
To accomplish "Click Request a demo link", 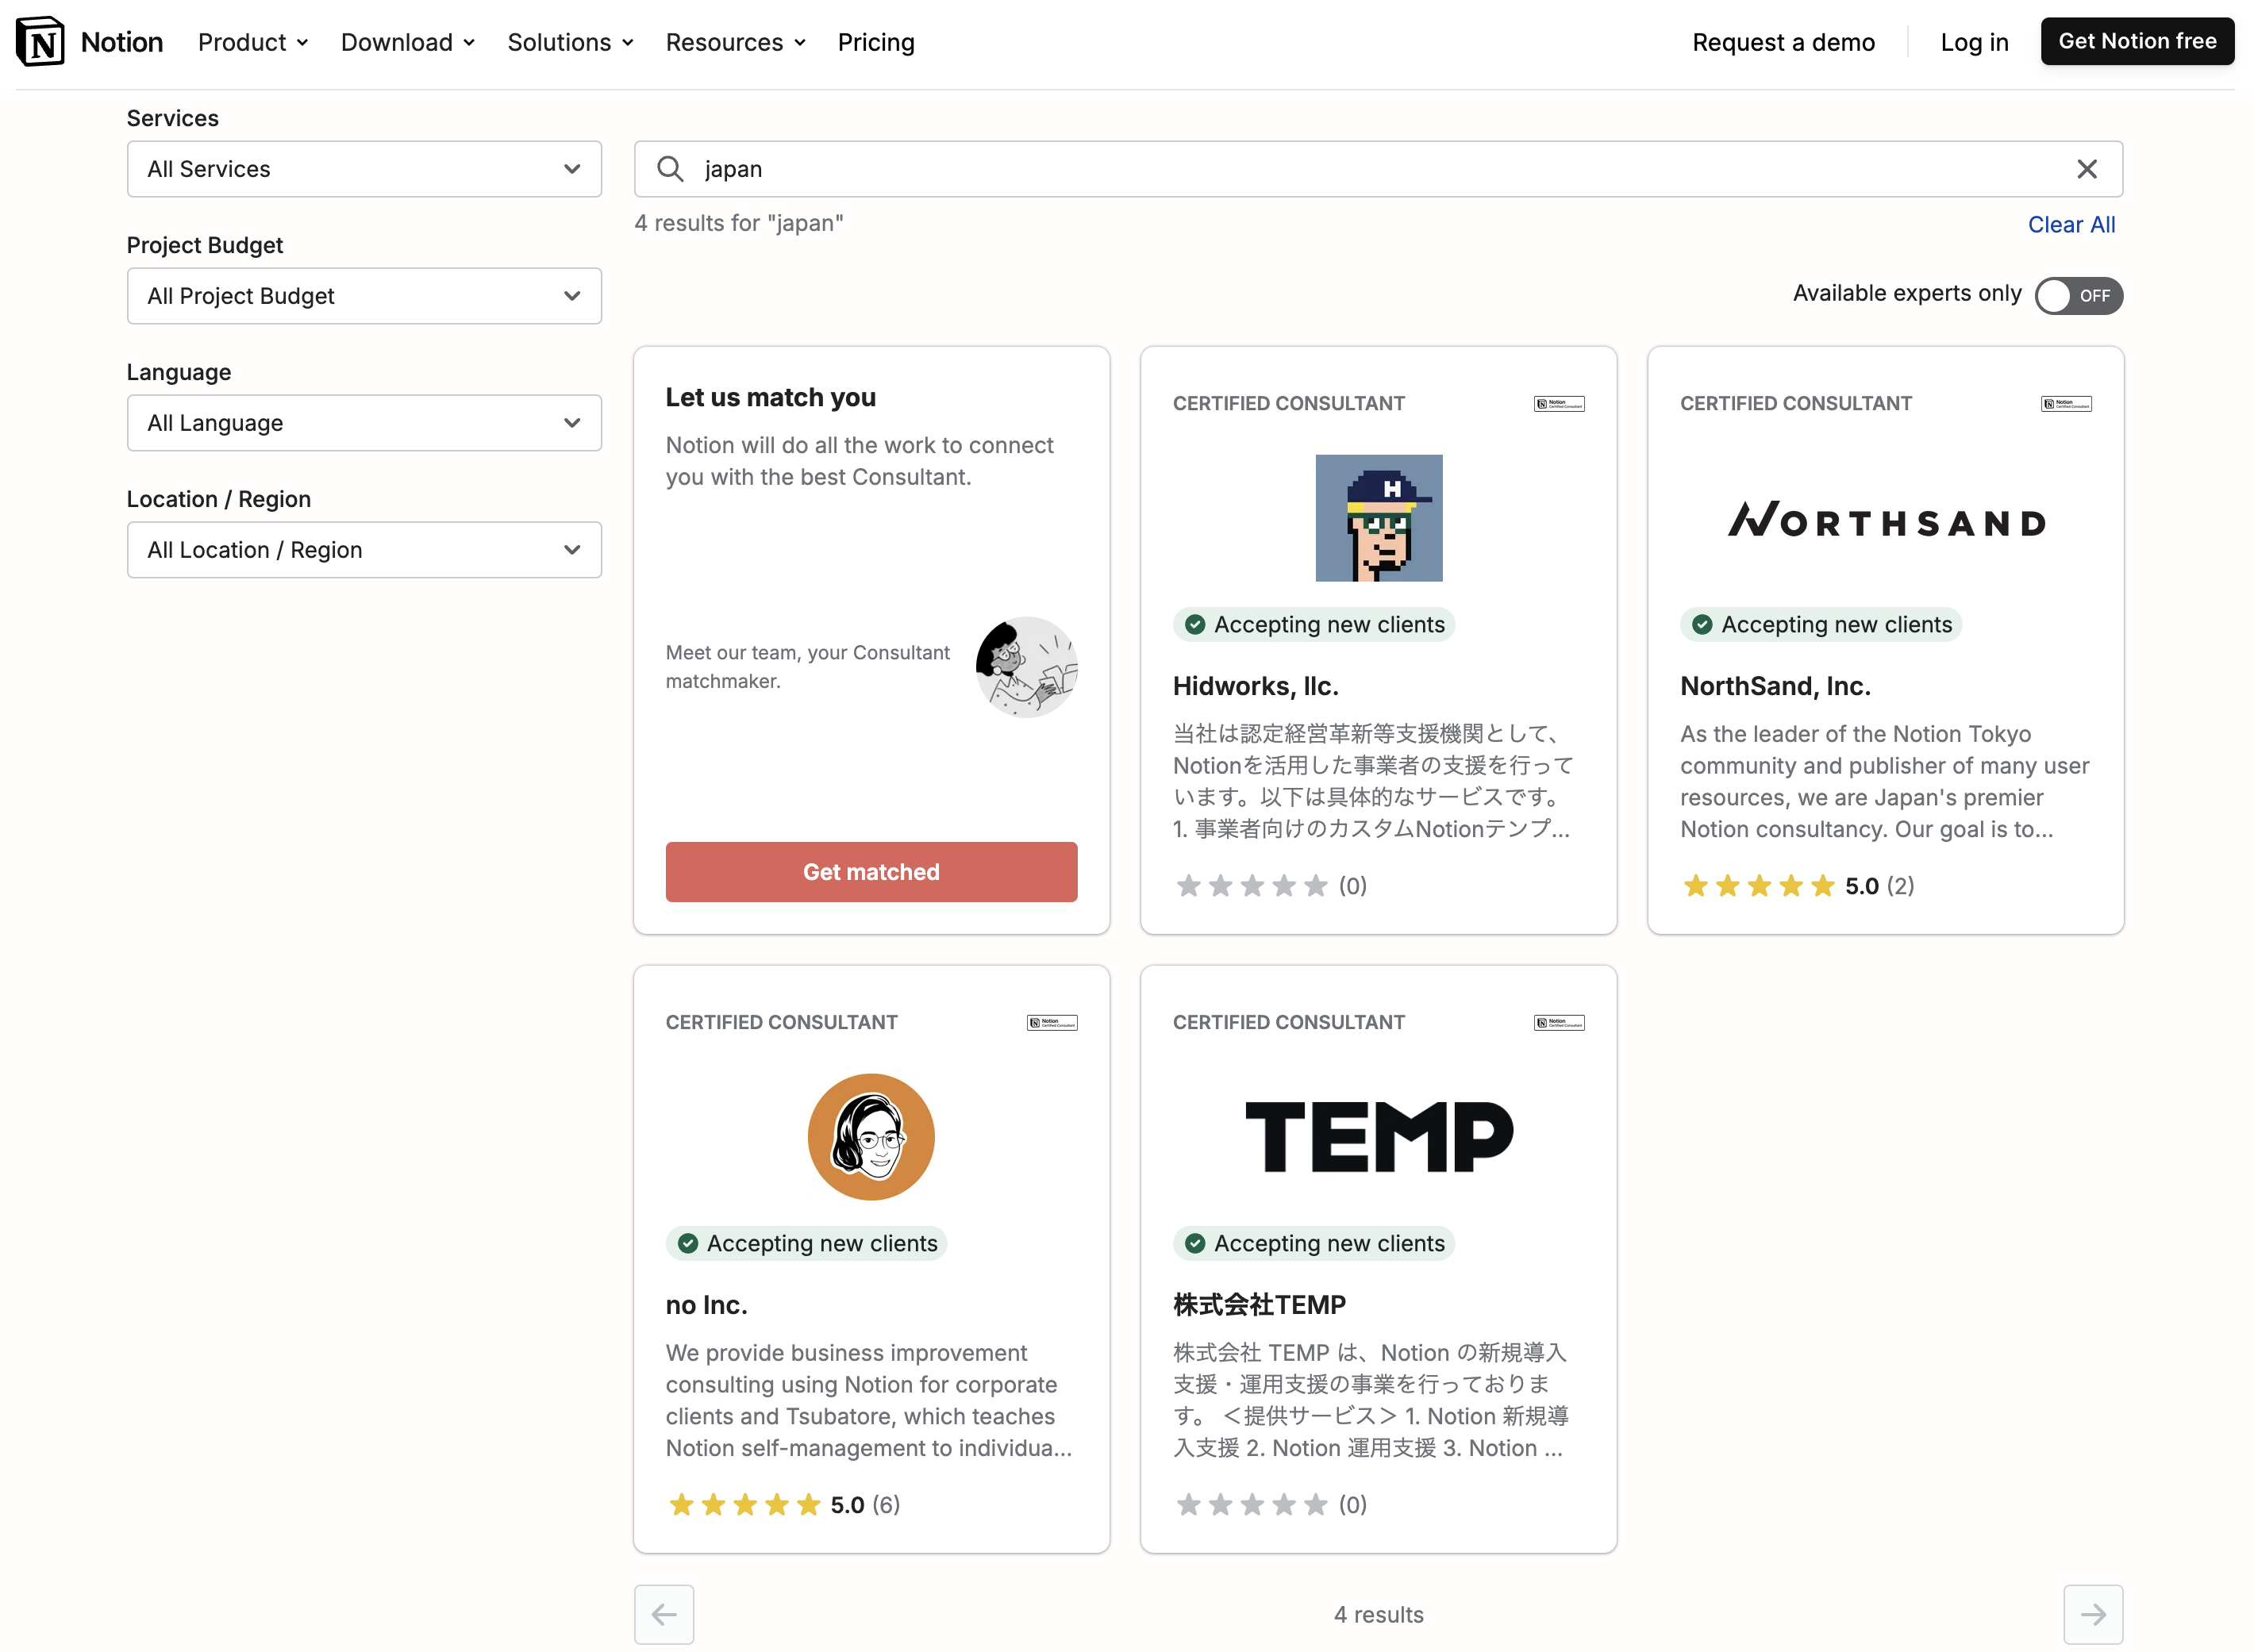I will click(x=1783, y=42).
